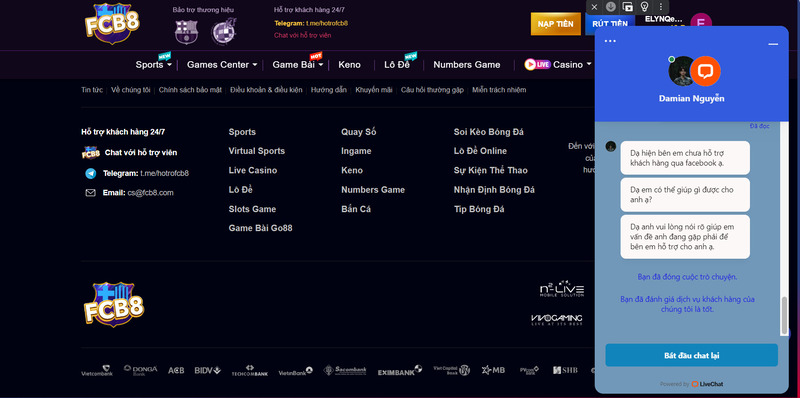Image resolution: width=800 pixels, height=398 pixels.
Task: Click the picture-in-picture icon in floating toolbar
Action: pos(628,7)
